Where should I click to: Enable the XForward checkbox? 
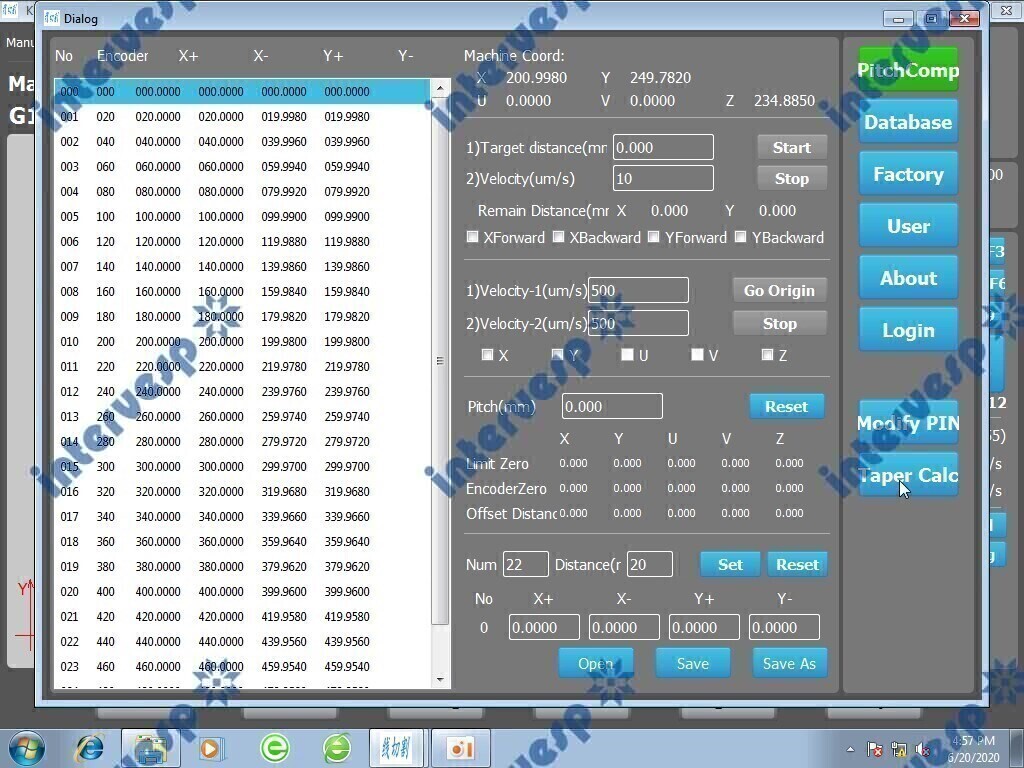(x=473, y=237)
